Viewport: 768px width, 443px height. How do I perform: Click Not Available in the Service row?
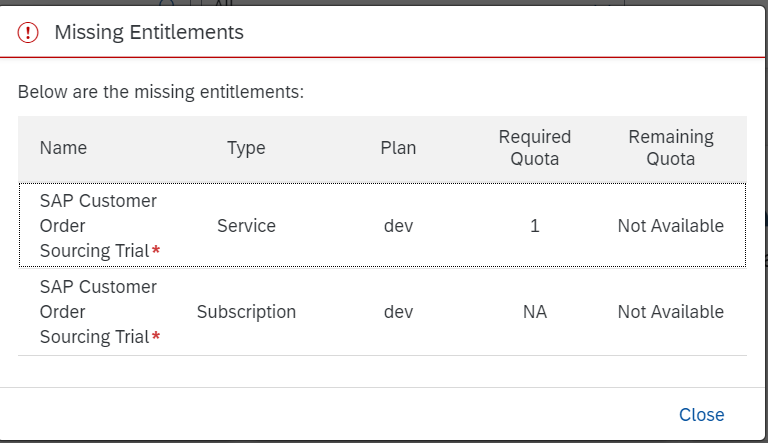coord(670,226)
